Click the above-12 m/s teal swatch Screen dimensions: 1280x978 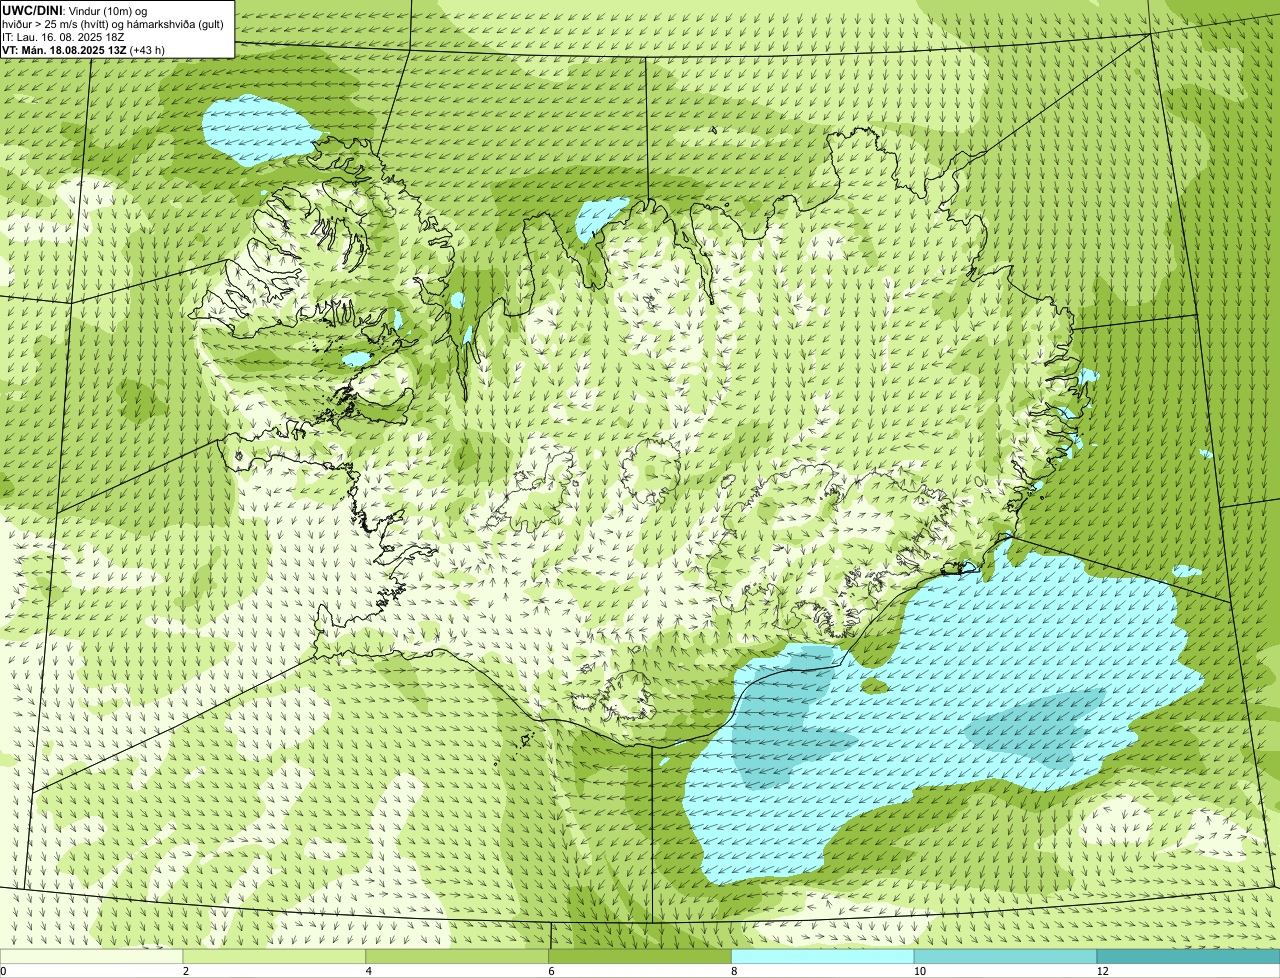pyautogui.click(x=1188, y=956)
